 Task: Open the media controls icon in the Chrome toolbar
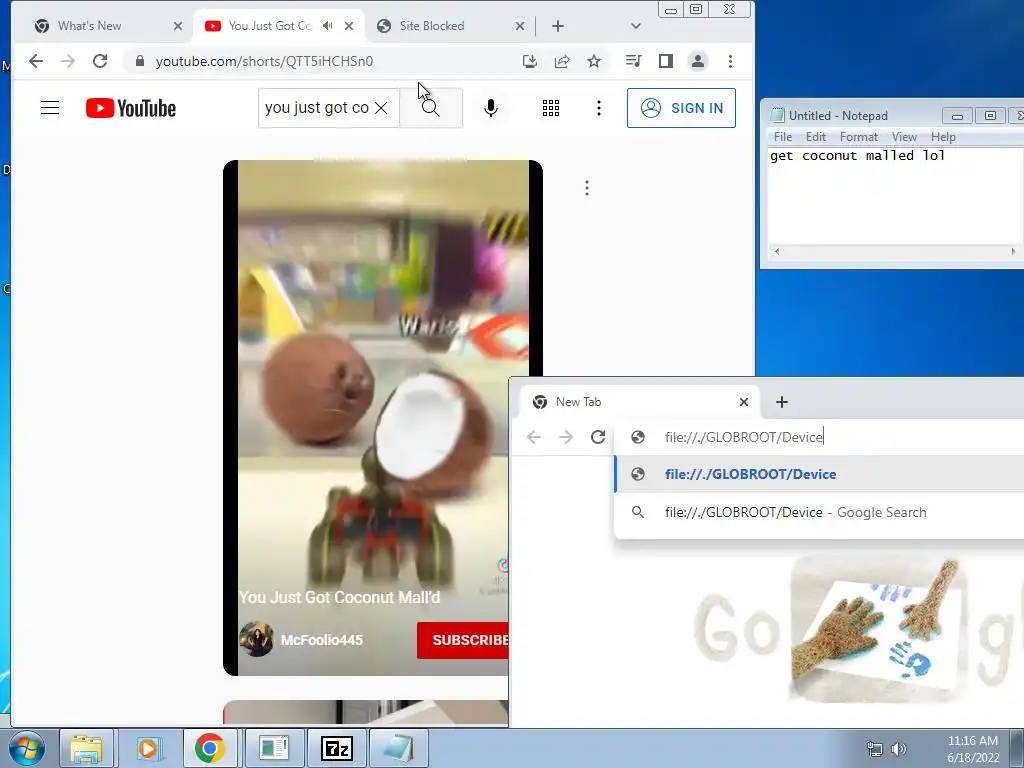633,61
